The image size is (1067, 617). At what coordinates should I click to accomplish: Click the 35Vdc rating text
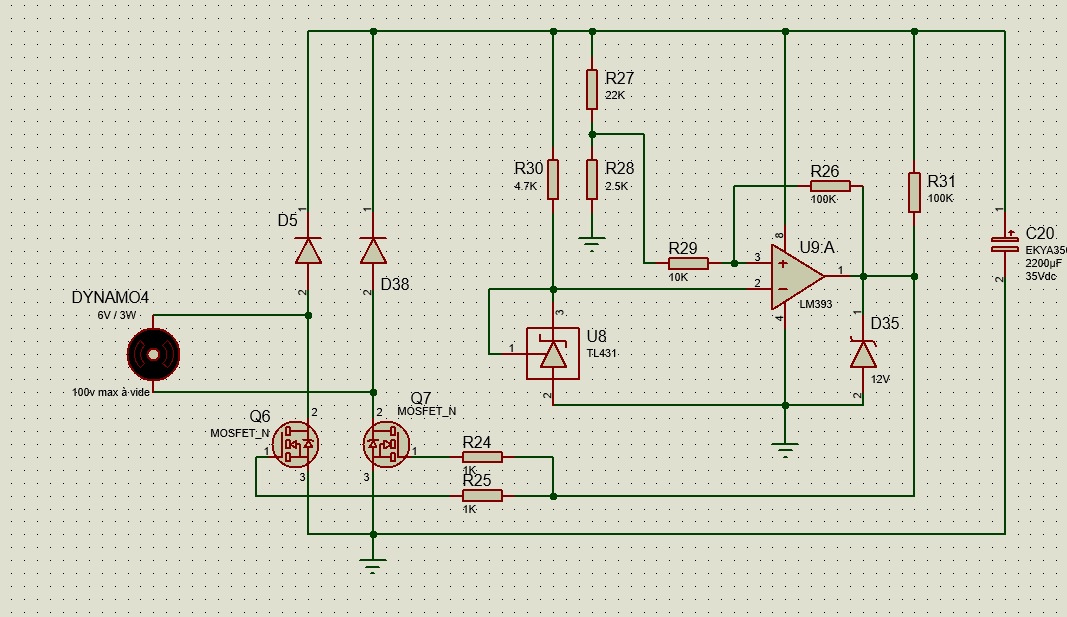1041,276
